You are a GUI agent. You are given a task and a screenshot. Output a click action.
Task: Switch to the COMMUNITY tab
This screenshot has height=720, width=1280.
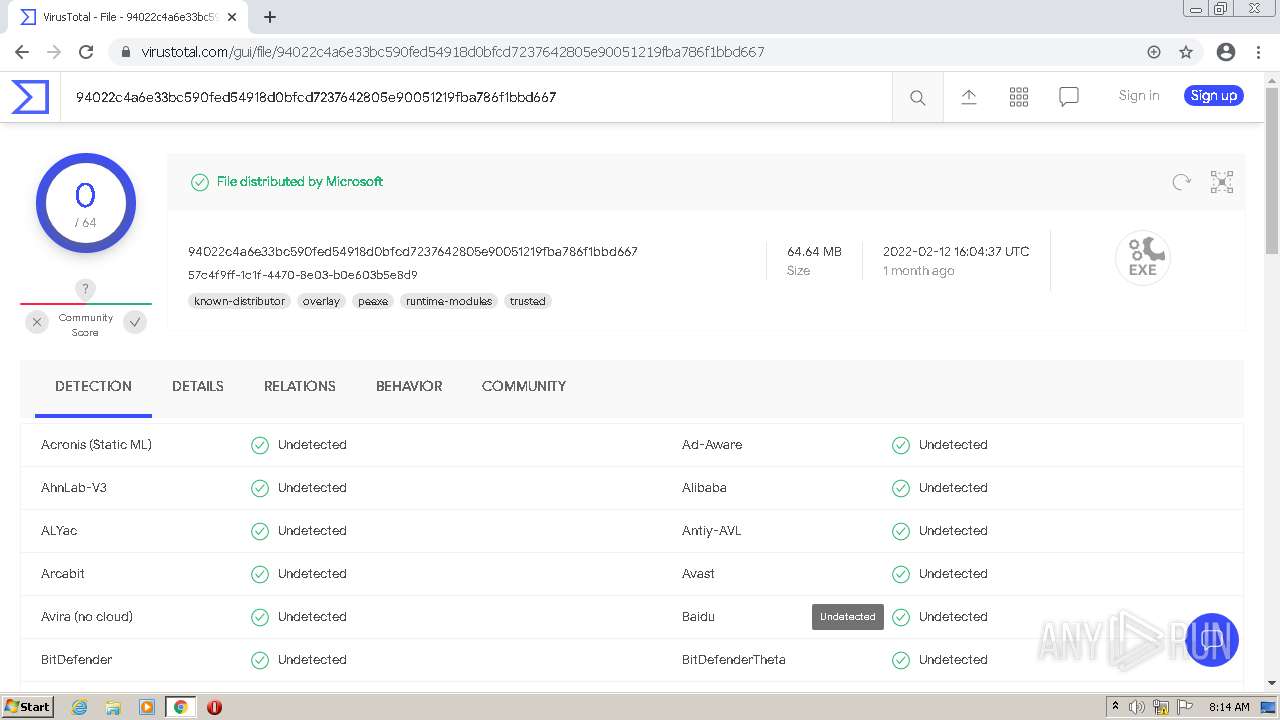tap(524, 386)
